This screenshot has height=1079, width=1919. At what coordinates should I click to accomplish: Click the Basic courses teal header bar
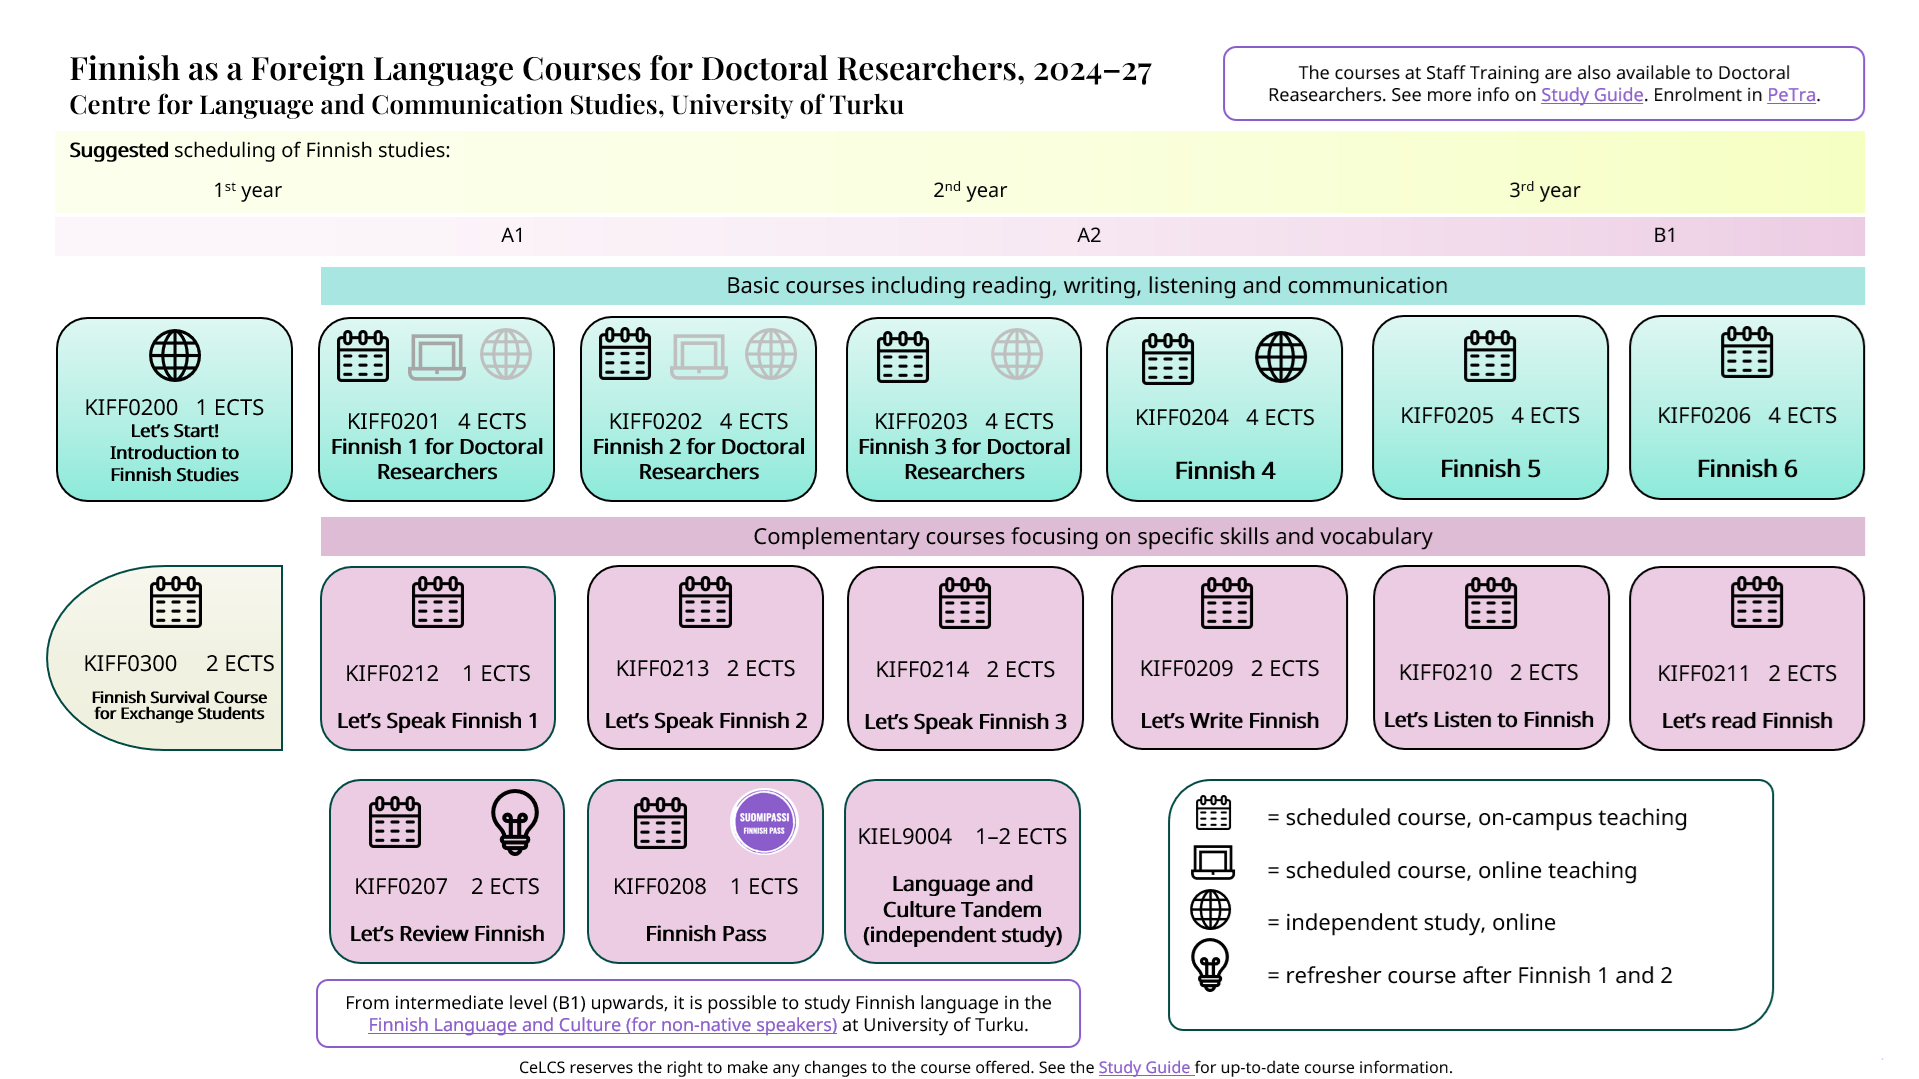click(x=1092, y=286)
